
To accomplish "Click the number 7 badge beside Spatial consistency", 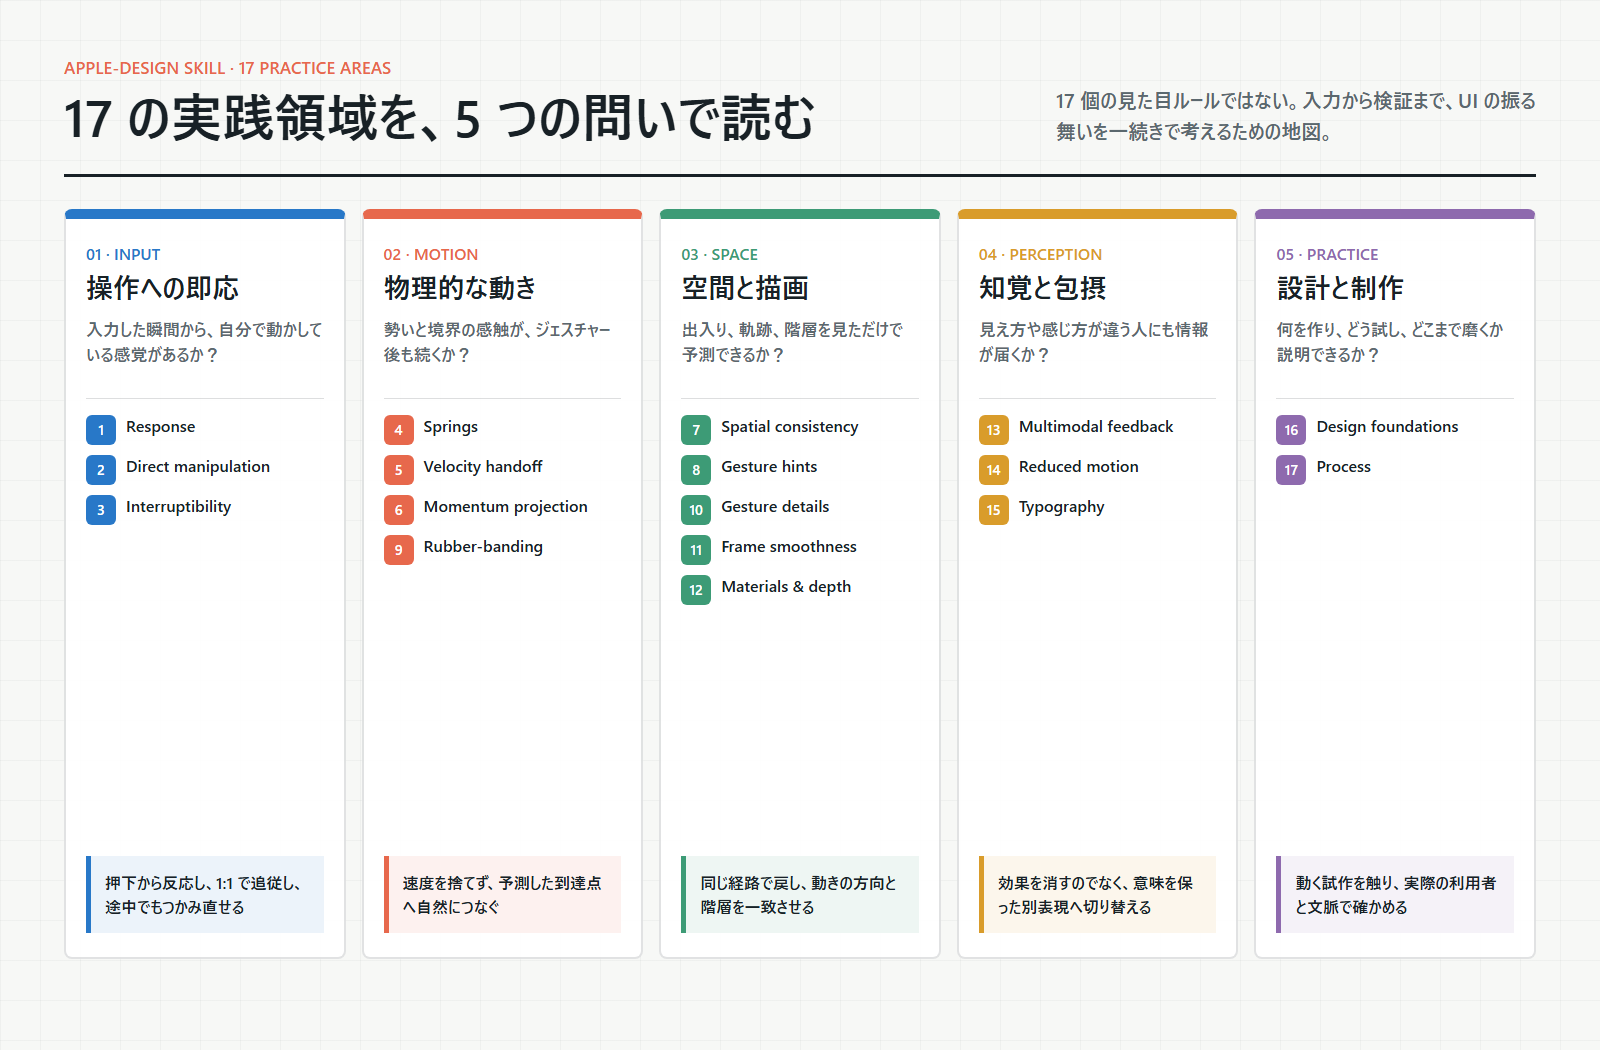I will click(x=696, y=430).
